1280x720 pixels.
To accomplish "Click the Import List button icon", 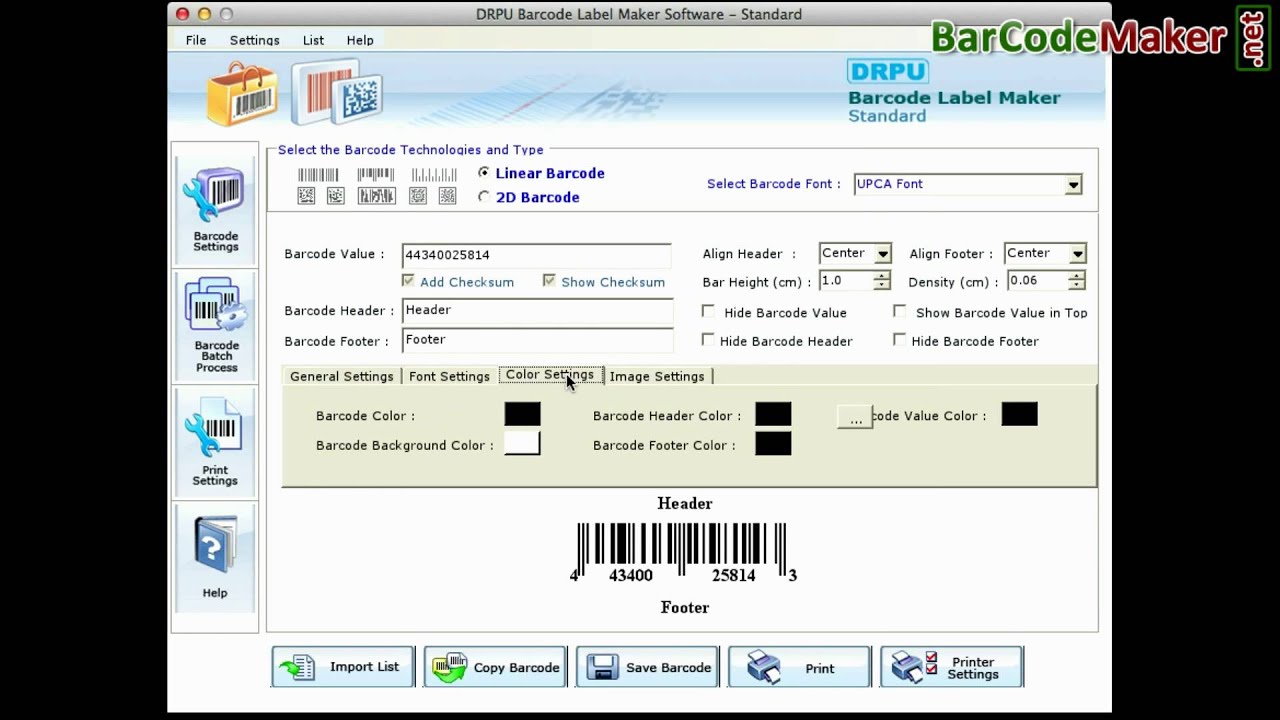I will tap(297, 667).
